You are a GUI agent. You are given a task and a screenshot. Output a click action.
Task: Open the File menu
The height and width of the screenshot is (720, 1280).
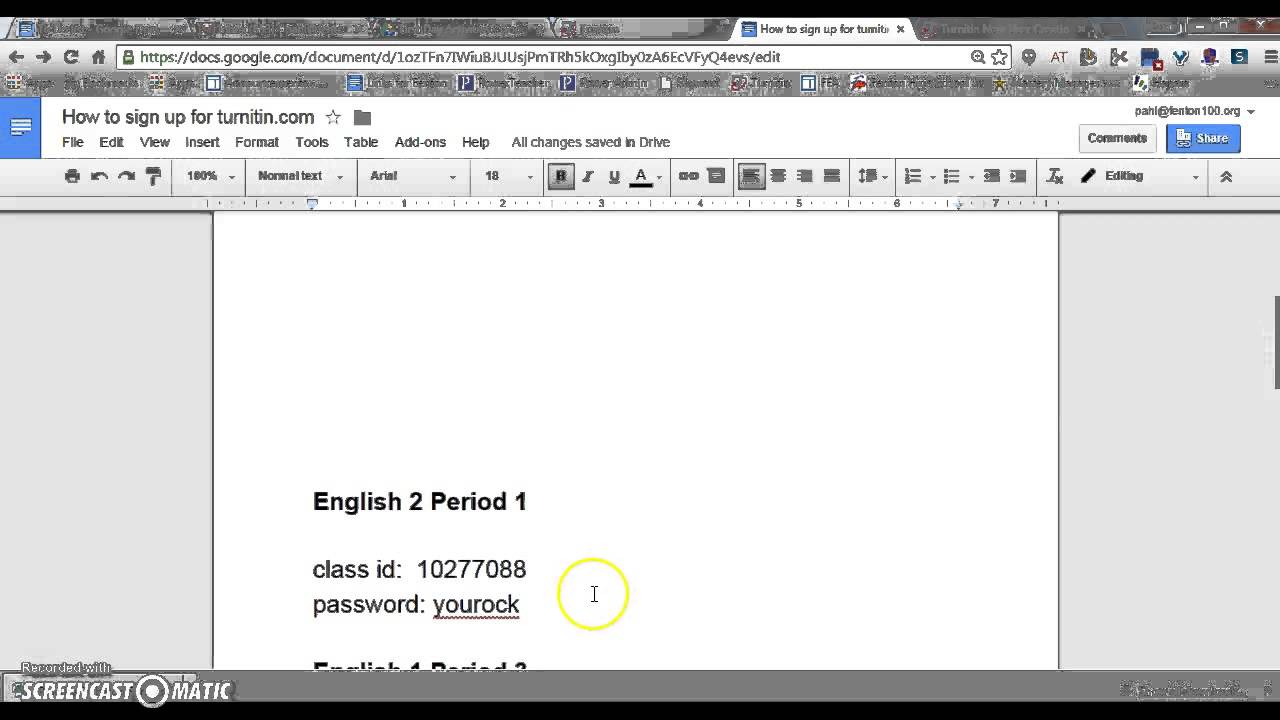[x=73, y=142]
